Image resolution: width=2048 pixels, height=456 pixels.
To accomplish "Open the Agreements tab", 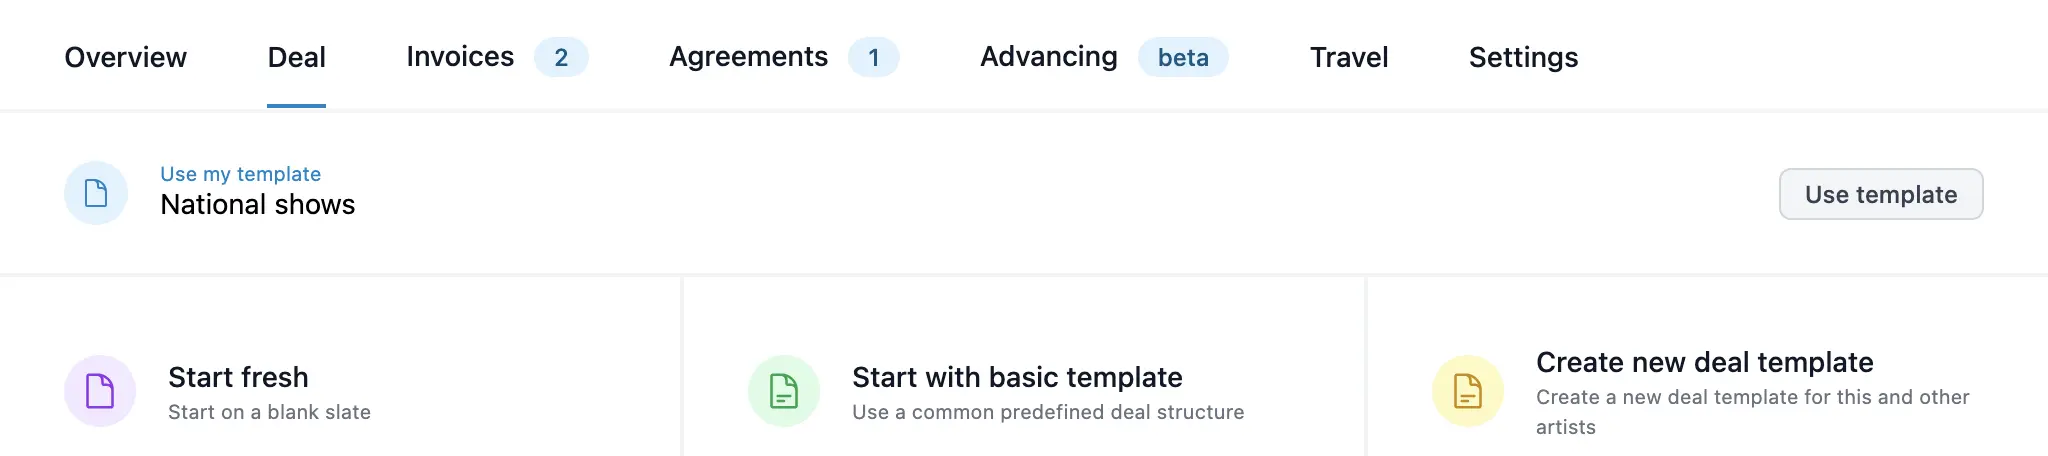I will (748, 57).
